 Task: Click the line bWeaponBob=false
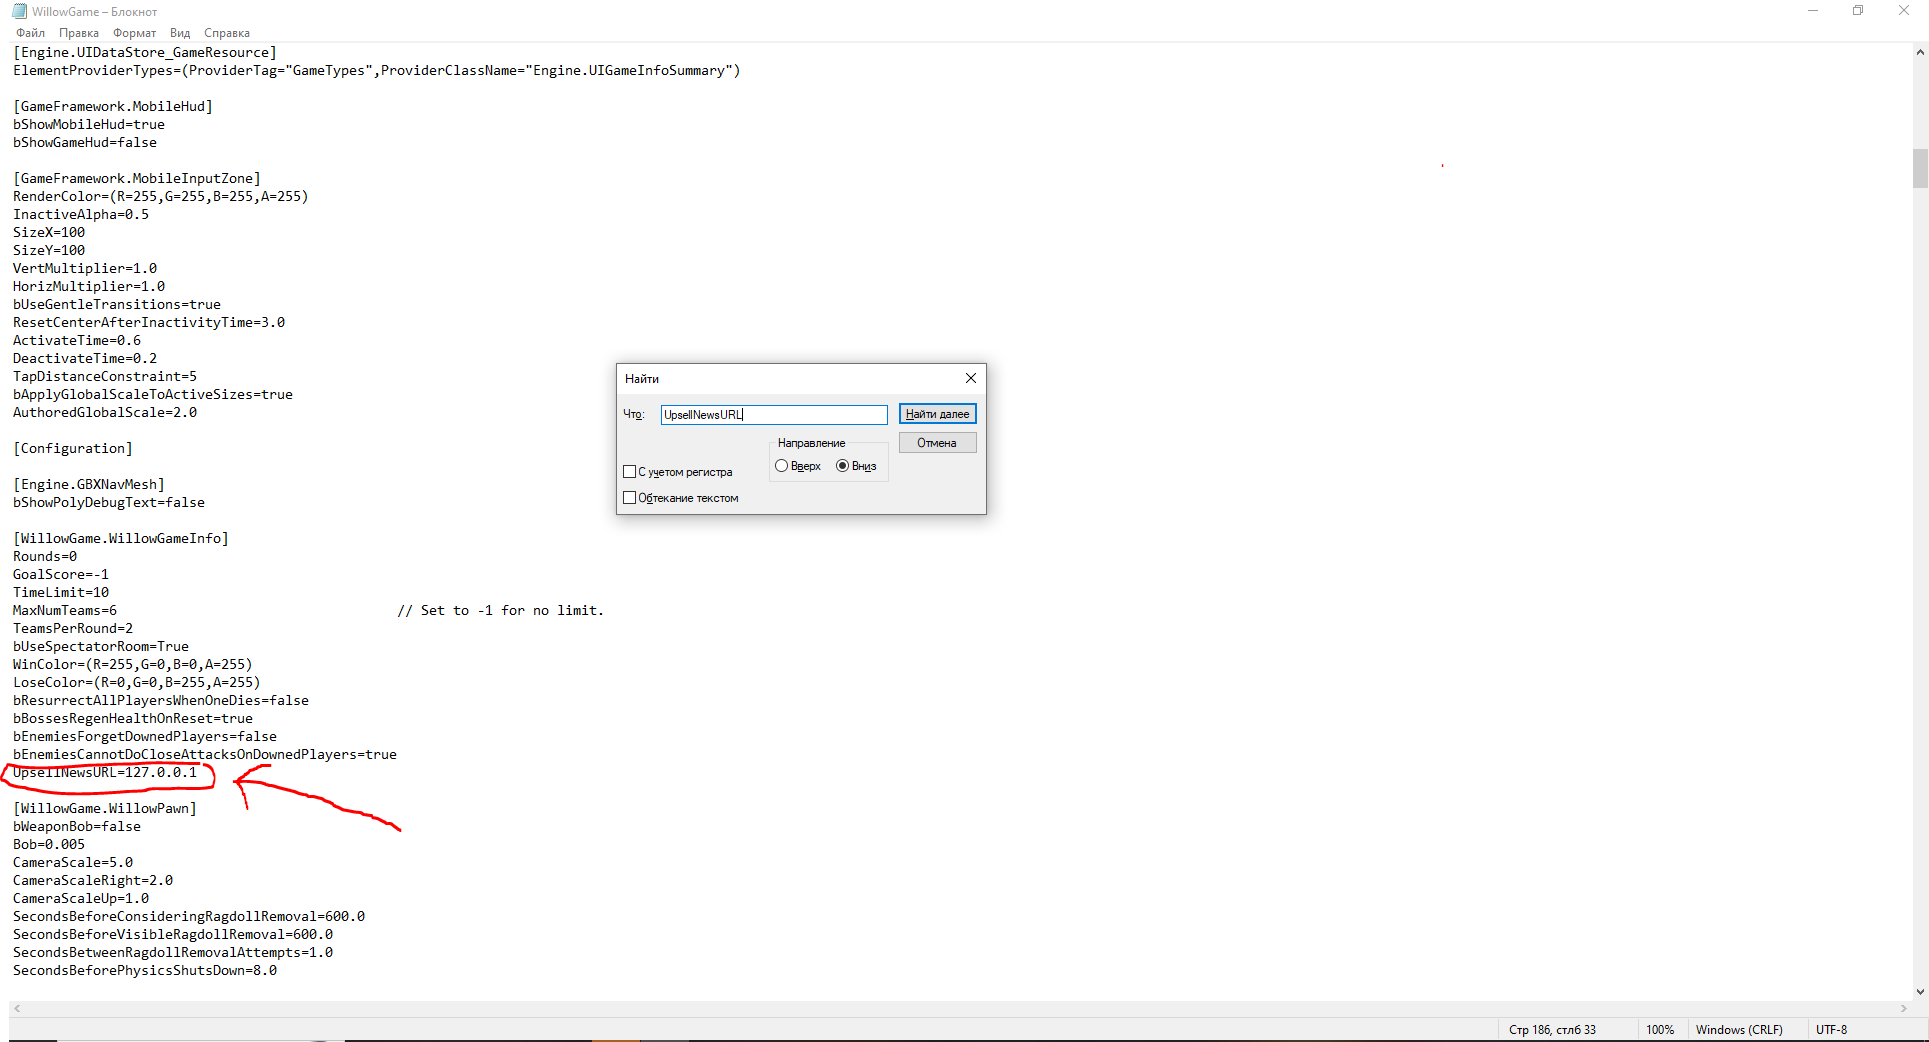coord(77,827)
